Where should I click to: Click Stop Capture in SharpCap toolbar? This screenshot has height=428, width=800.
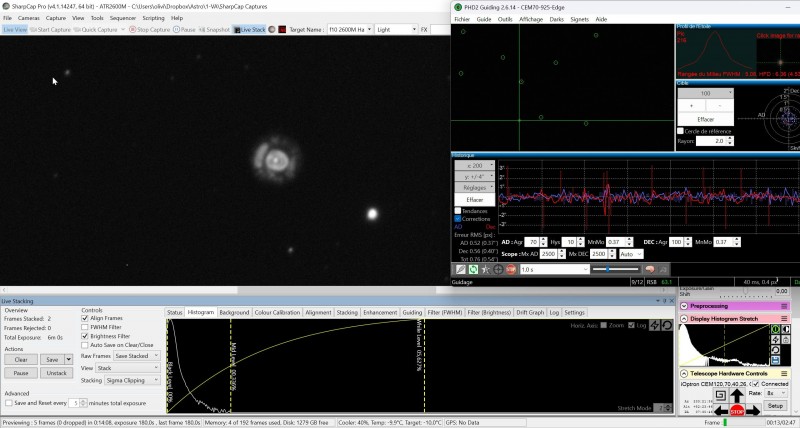[149, 30]
